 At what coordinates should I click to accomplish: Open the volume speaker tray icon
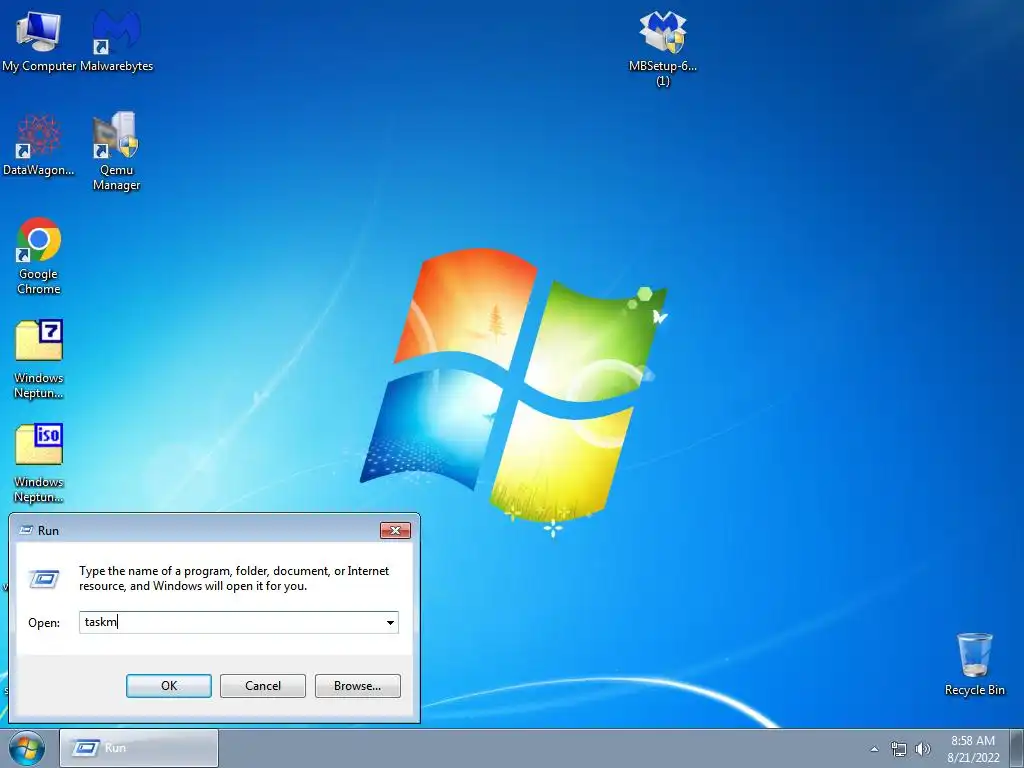(923, 749)
